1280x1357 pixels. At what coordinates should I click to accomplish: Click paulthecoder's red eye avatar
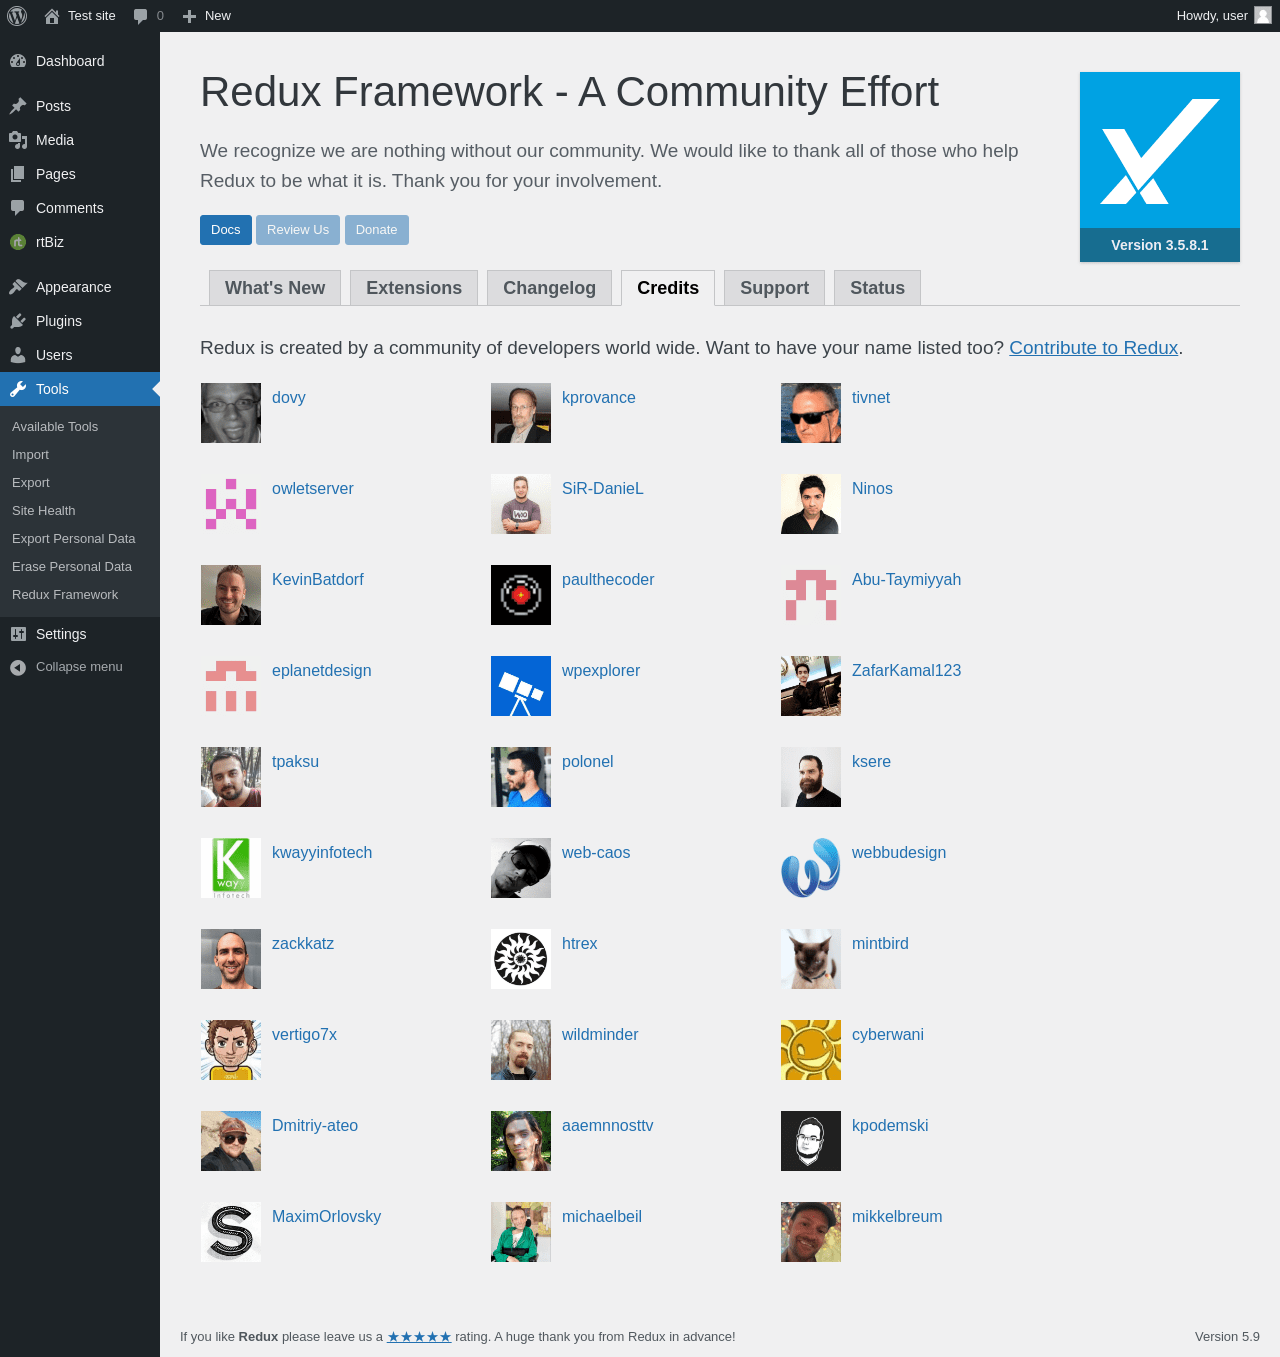coord(521,595)
